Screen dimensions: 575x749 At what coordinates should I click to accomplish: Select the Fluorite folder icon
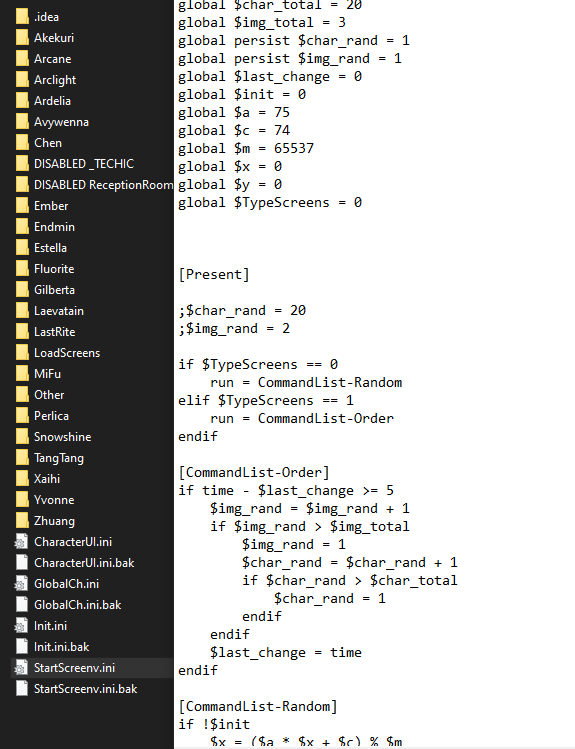coord(22,269)
